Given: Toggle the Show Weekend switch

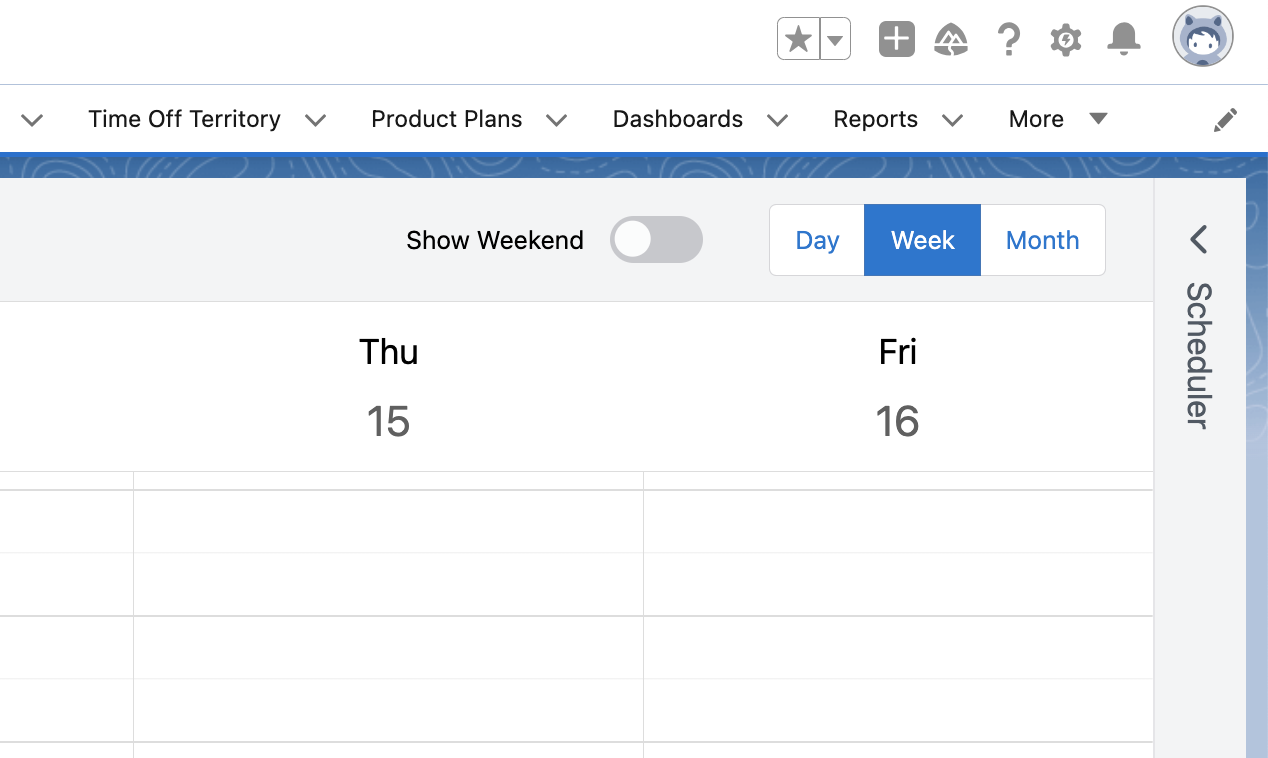Looking at the screenshot, I should tap(656, 240).
